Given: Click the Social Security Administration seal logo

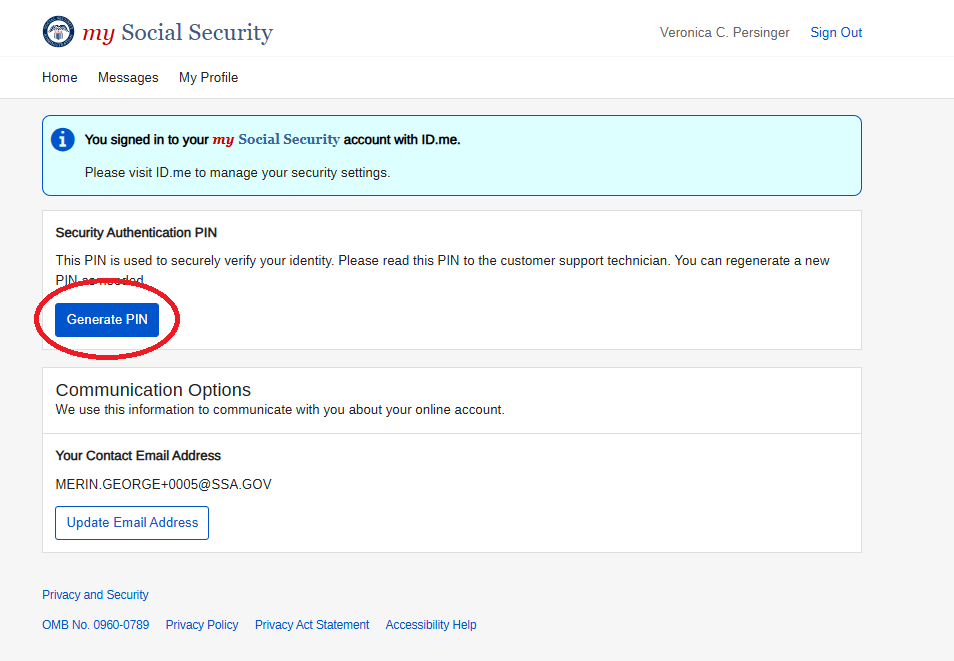Looking at the screenshot, I should click(58, 32).
